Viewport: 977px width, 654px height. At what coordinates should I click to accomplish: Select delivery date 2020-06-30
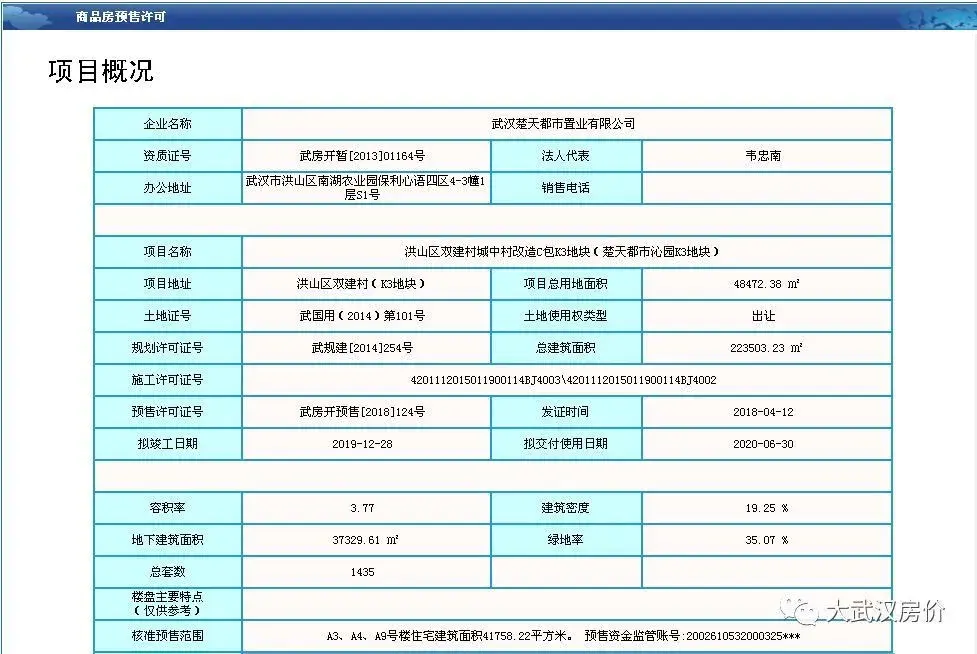763,444
